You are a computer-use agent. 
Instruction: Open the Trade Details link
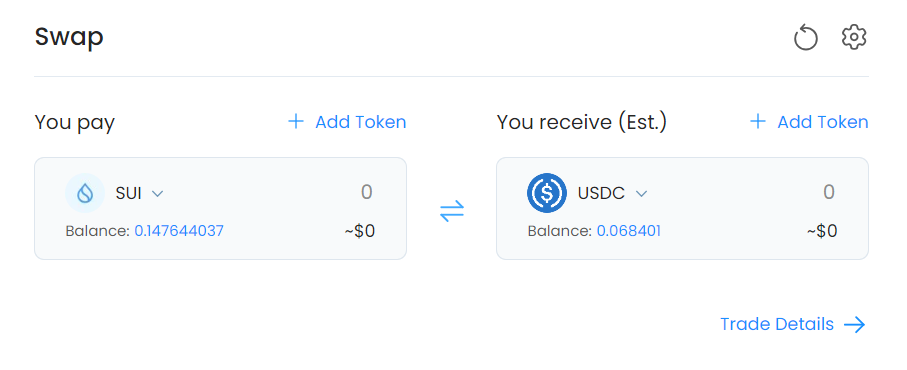click(x=777, y=324)
